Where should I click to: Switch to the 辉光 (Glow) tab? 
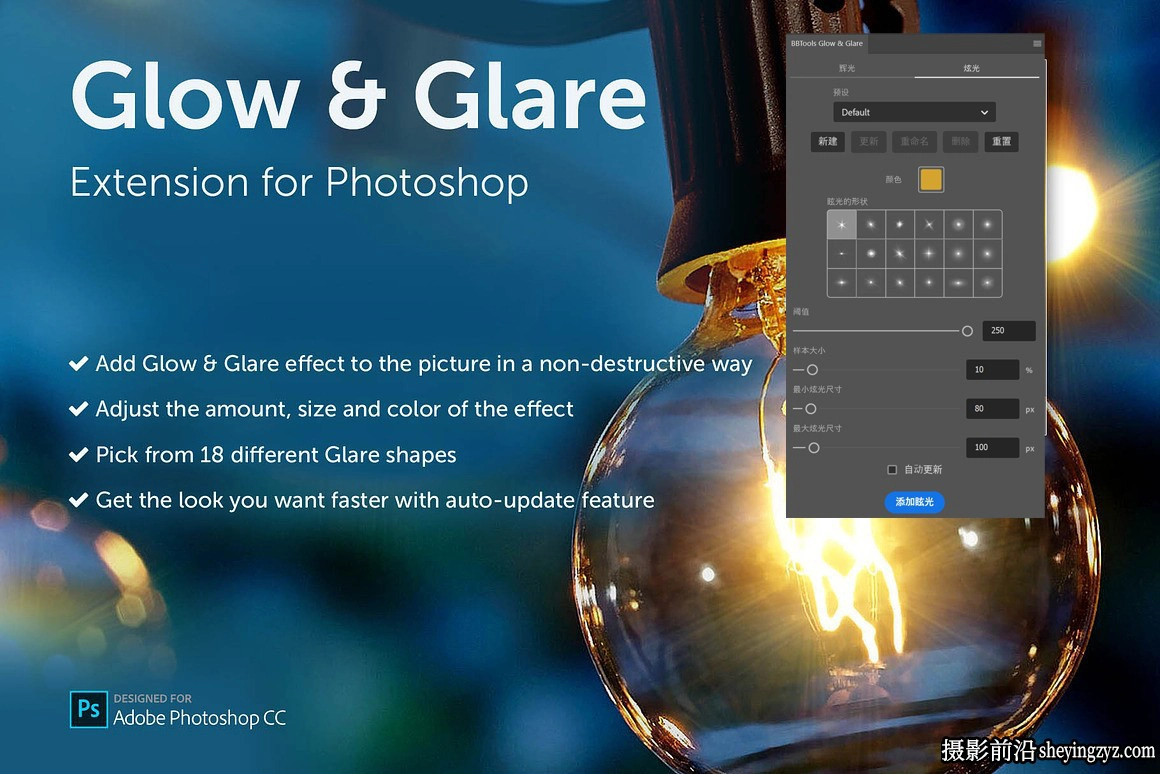[x=848, y=68]
